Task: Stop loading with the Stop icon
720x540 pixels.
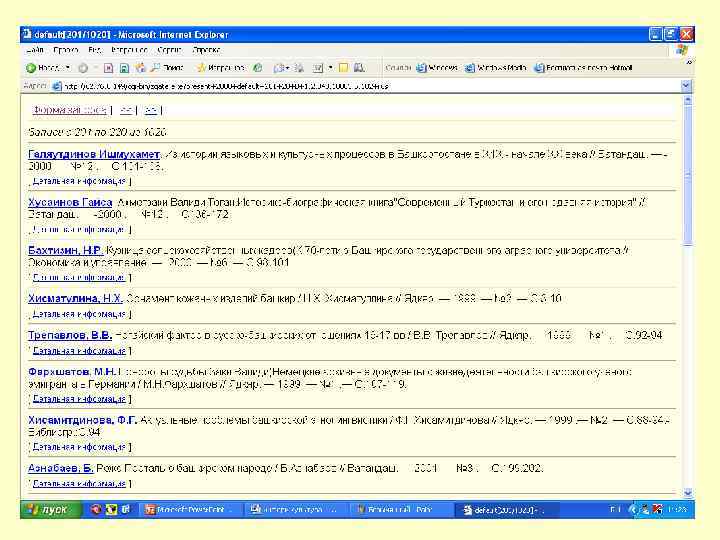Action: pyautogui.click(x=108, y=68)
